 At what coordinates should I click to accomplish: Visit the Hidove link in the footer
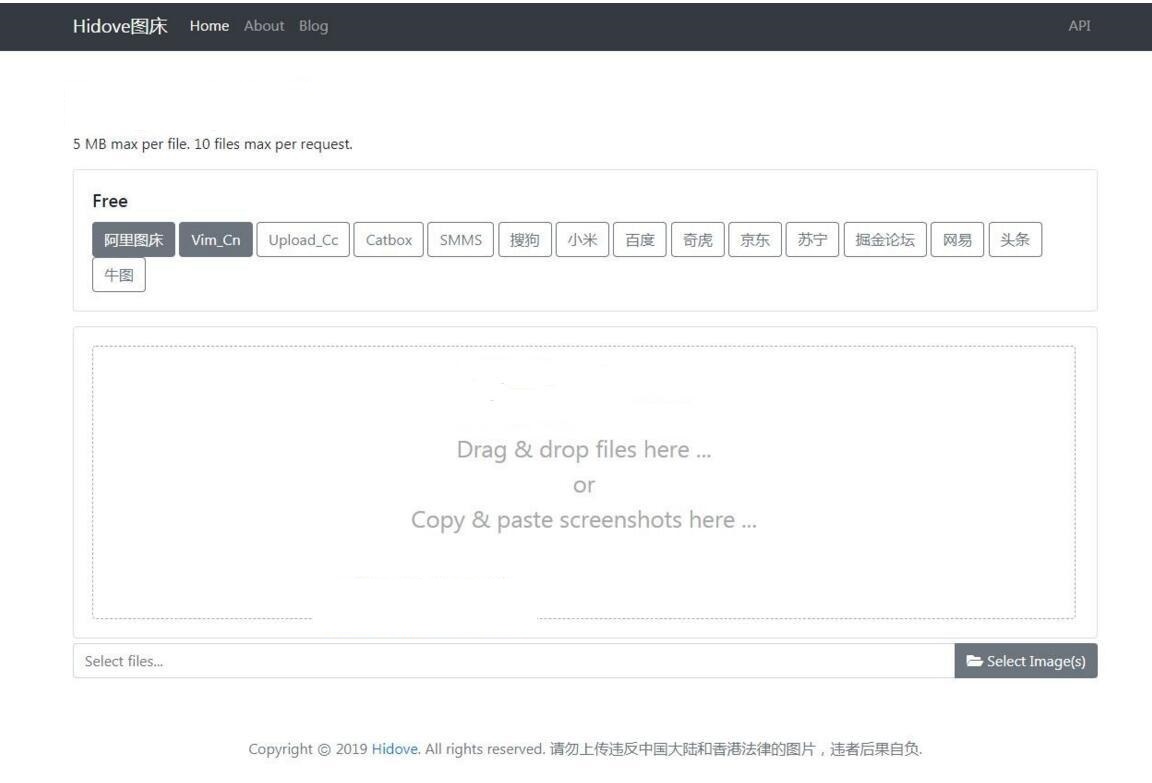click(x=392, y=748)
